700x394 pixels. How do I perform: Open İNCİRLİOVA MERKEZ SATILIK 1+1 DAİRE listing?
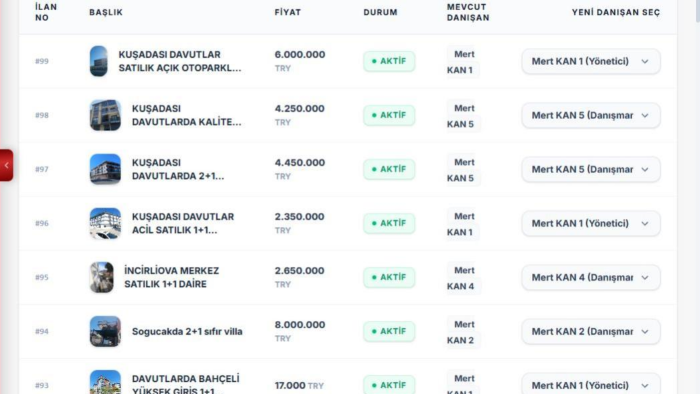pos(171,277)
